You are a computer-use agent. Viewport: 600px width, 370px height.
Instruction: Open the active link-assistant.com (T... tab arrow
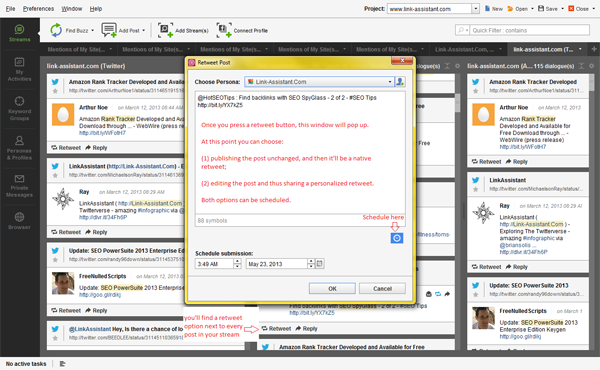click(x=580, y=49)
